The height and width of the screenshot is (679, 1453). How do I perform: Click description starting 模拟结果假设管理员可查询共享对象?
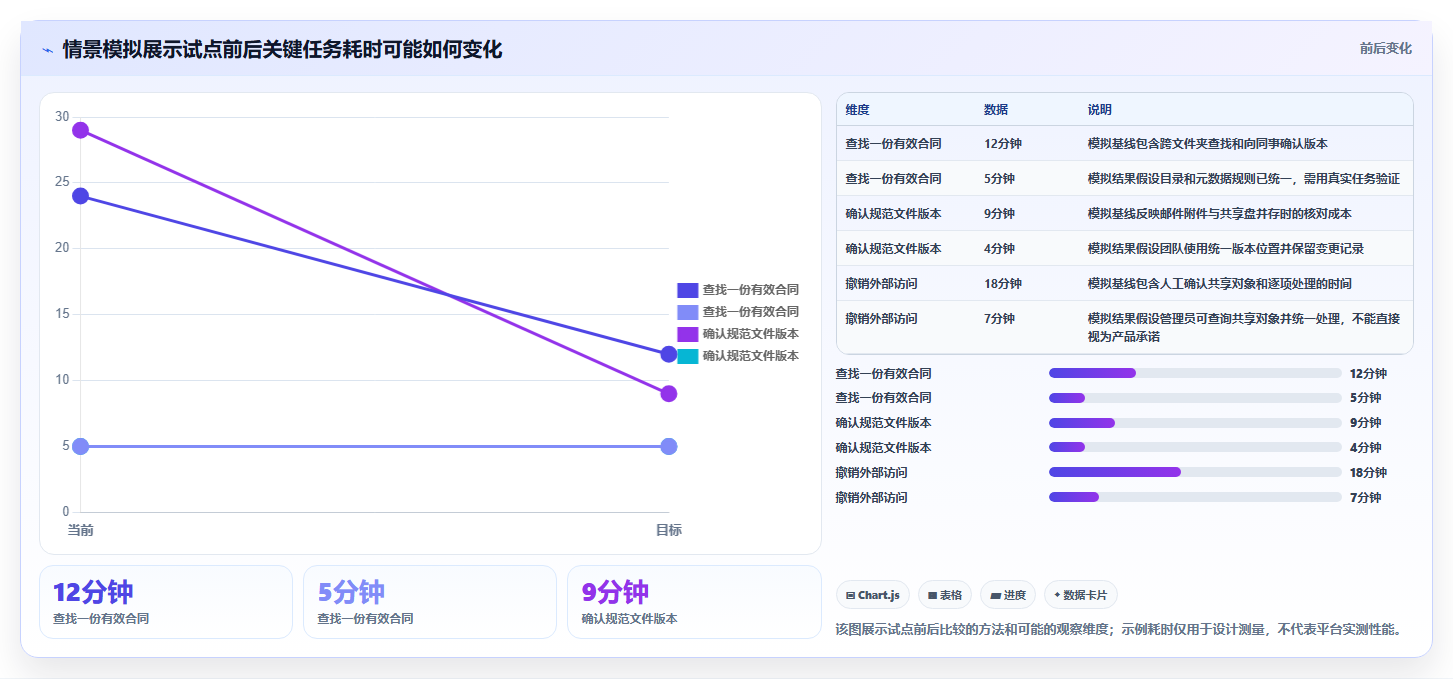[x=1244, y=328]
